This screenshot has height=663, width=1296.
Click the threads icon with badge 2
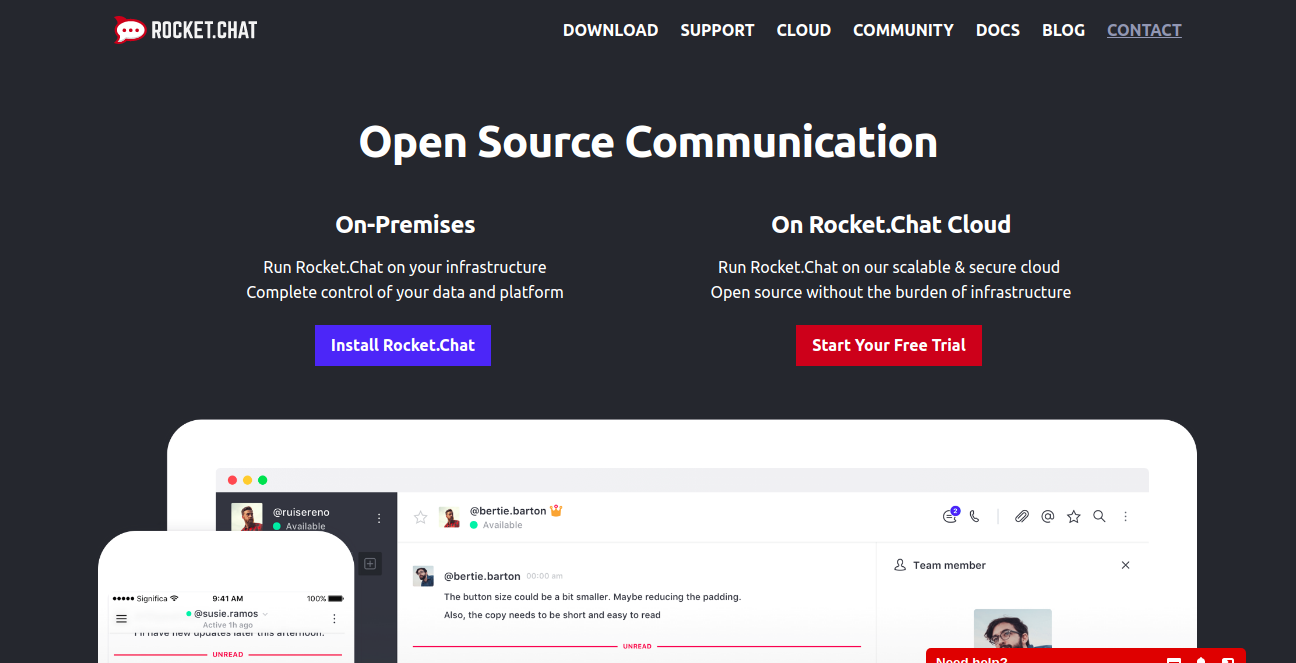tap(950, 516)
